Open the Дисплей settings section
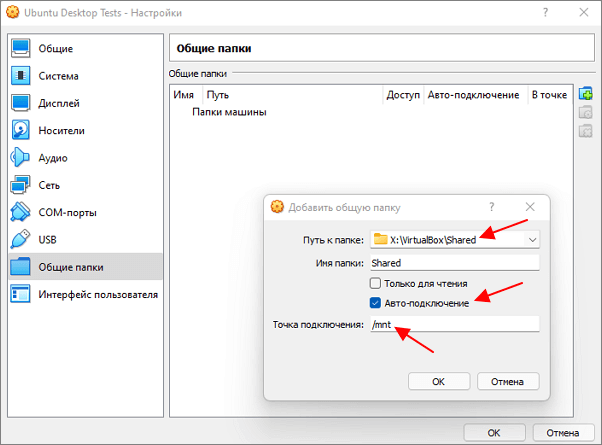 tap(85, 103)
